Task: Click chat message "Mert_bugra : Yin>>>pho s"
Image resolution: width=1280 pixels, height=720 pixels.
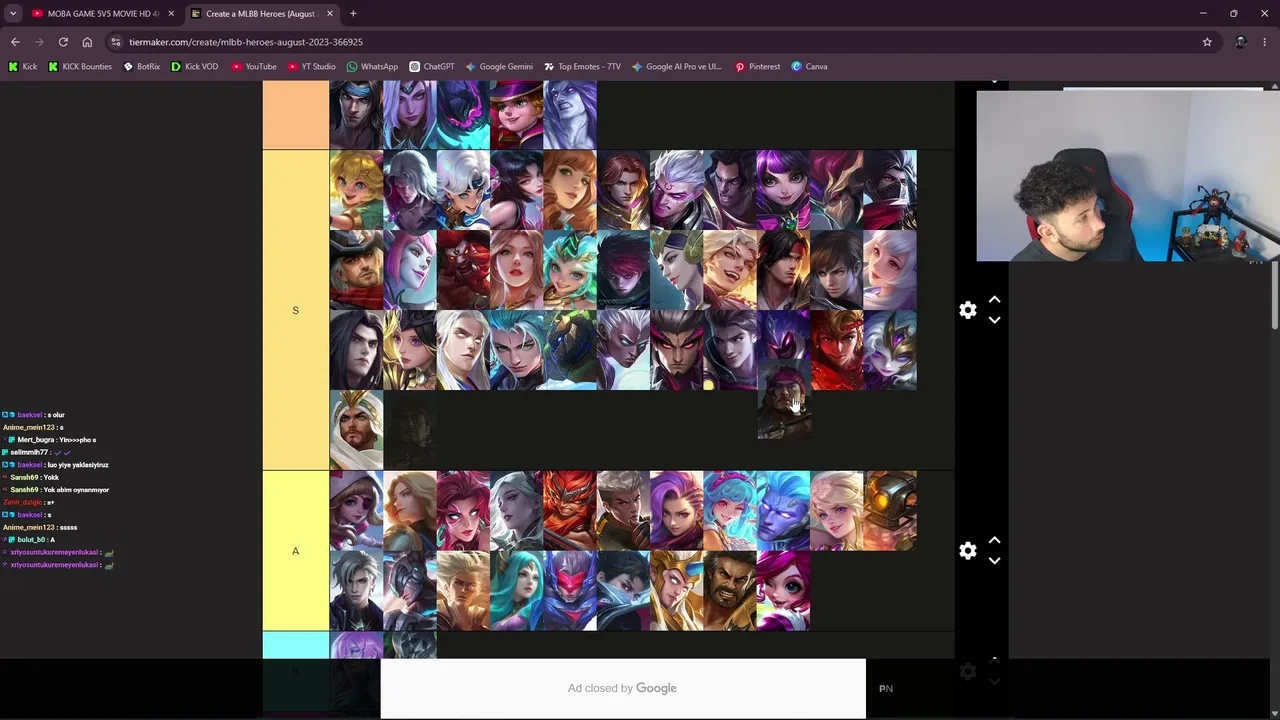Action: point(51,440)
